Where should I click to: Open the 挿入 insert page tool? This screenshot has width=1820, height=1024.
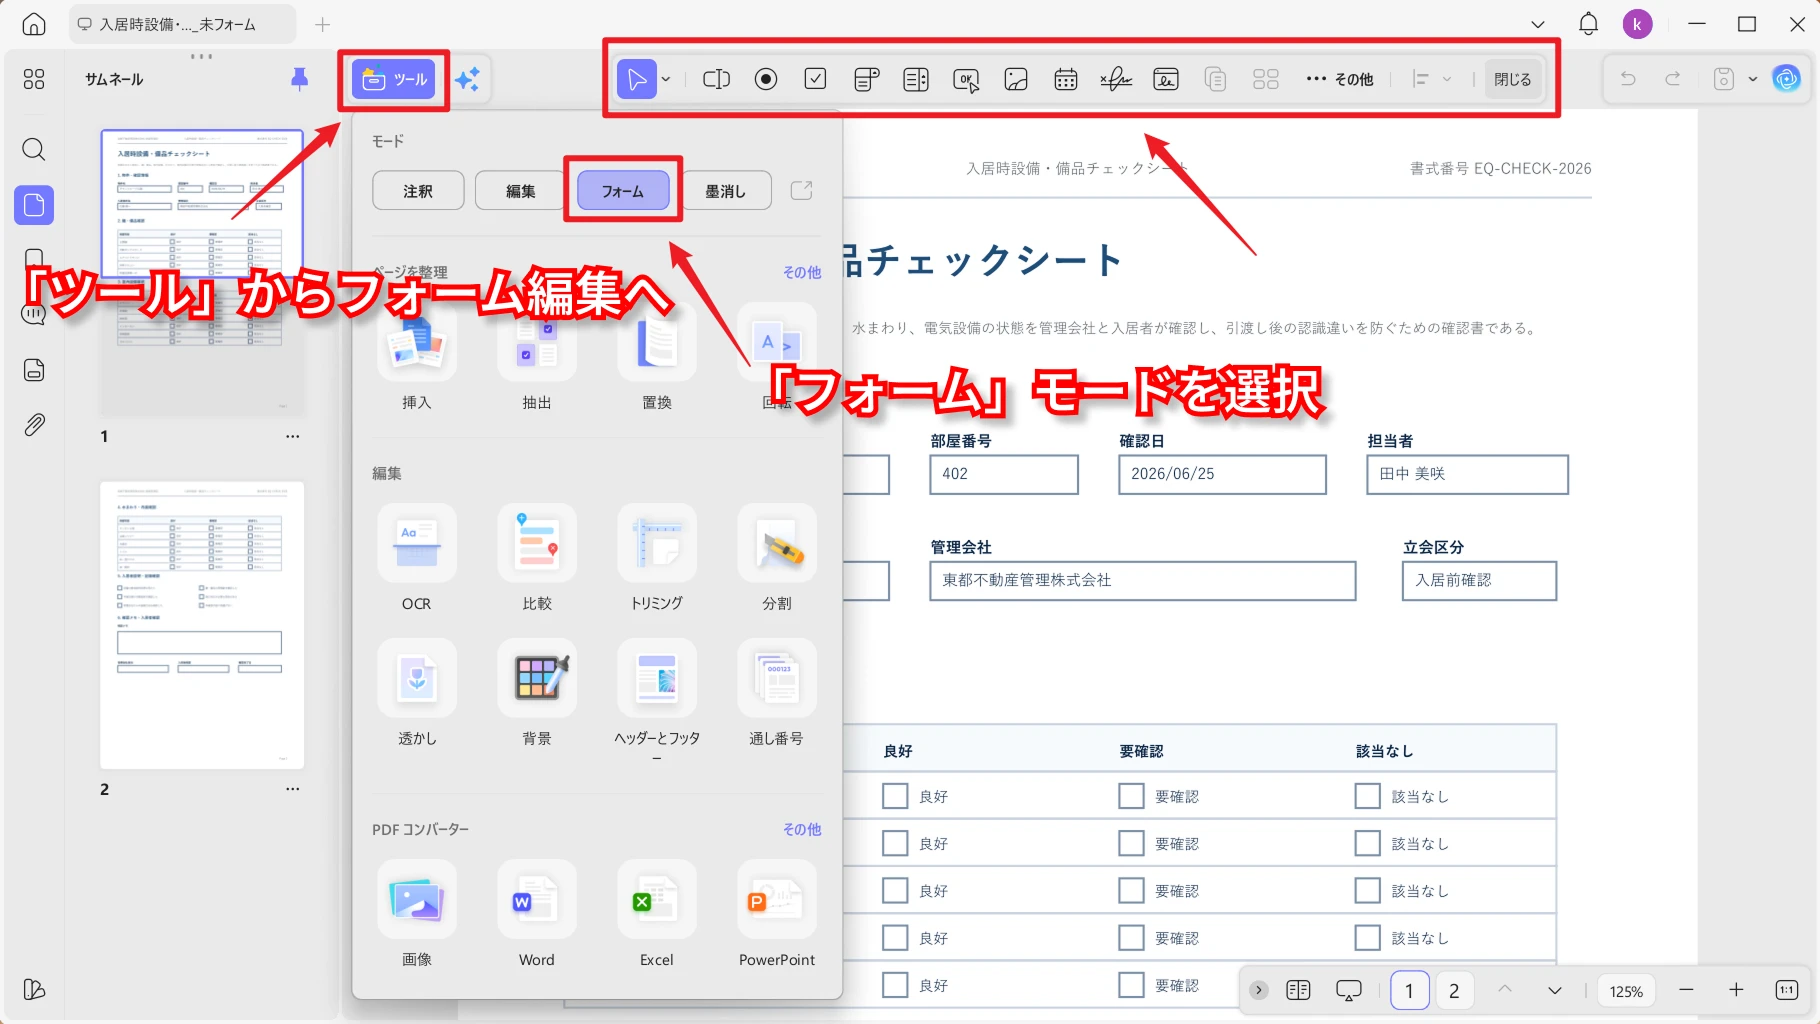coord(417,358)
